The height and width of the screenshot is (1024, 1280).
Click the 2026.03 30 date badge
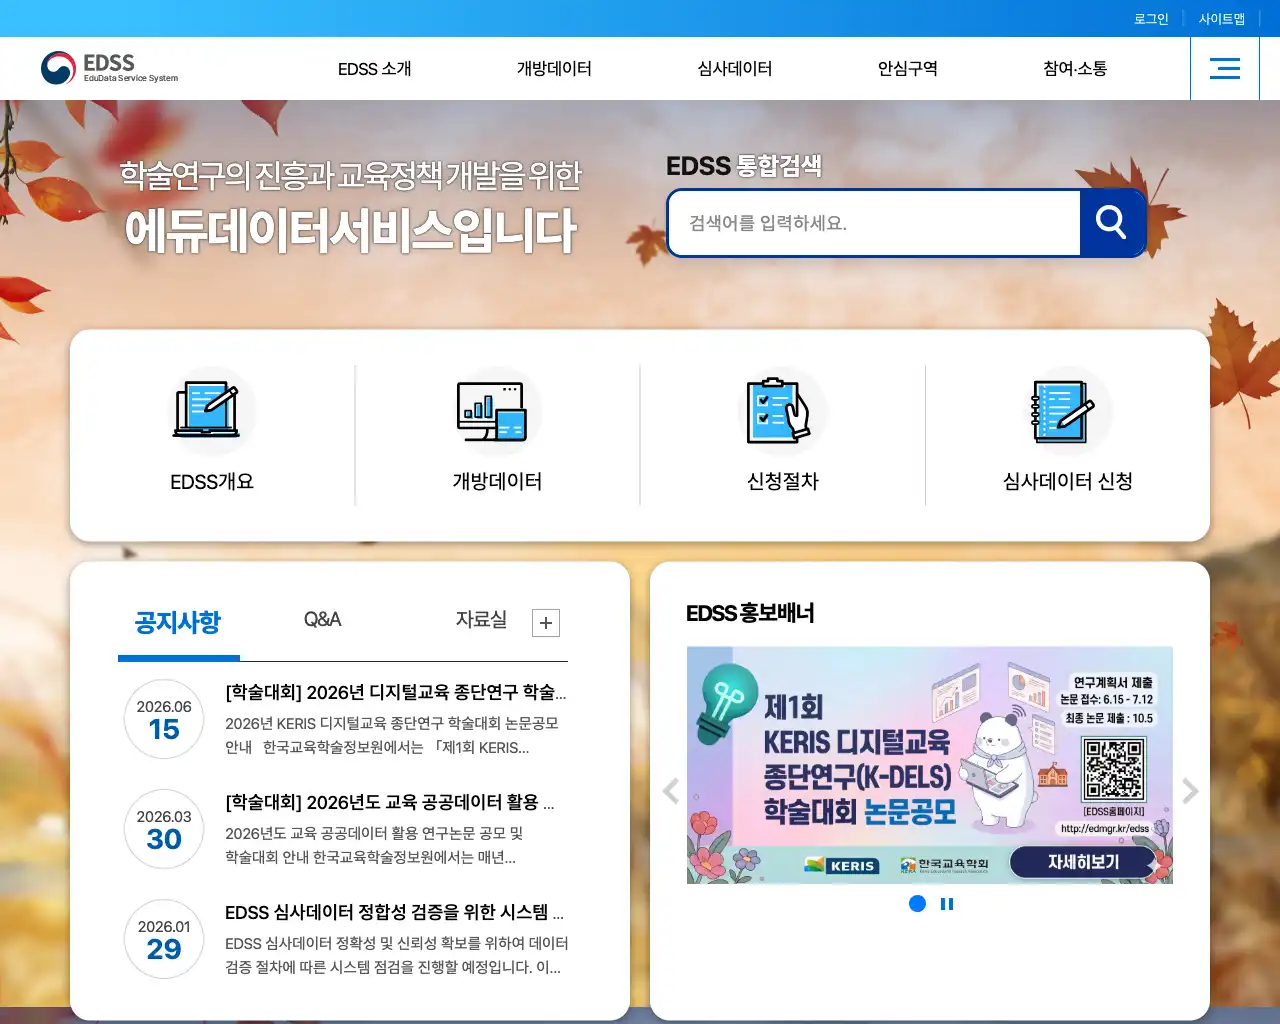[x=164, y=830]
